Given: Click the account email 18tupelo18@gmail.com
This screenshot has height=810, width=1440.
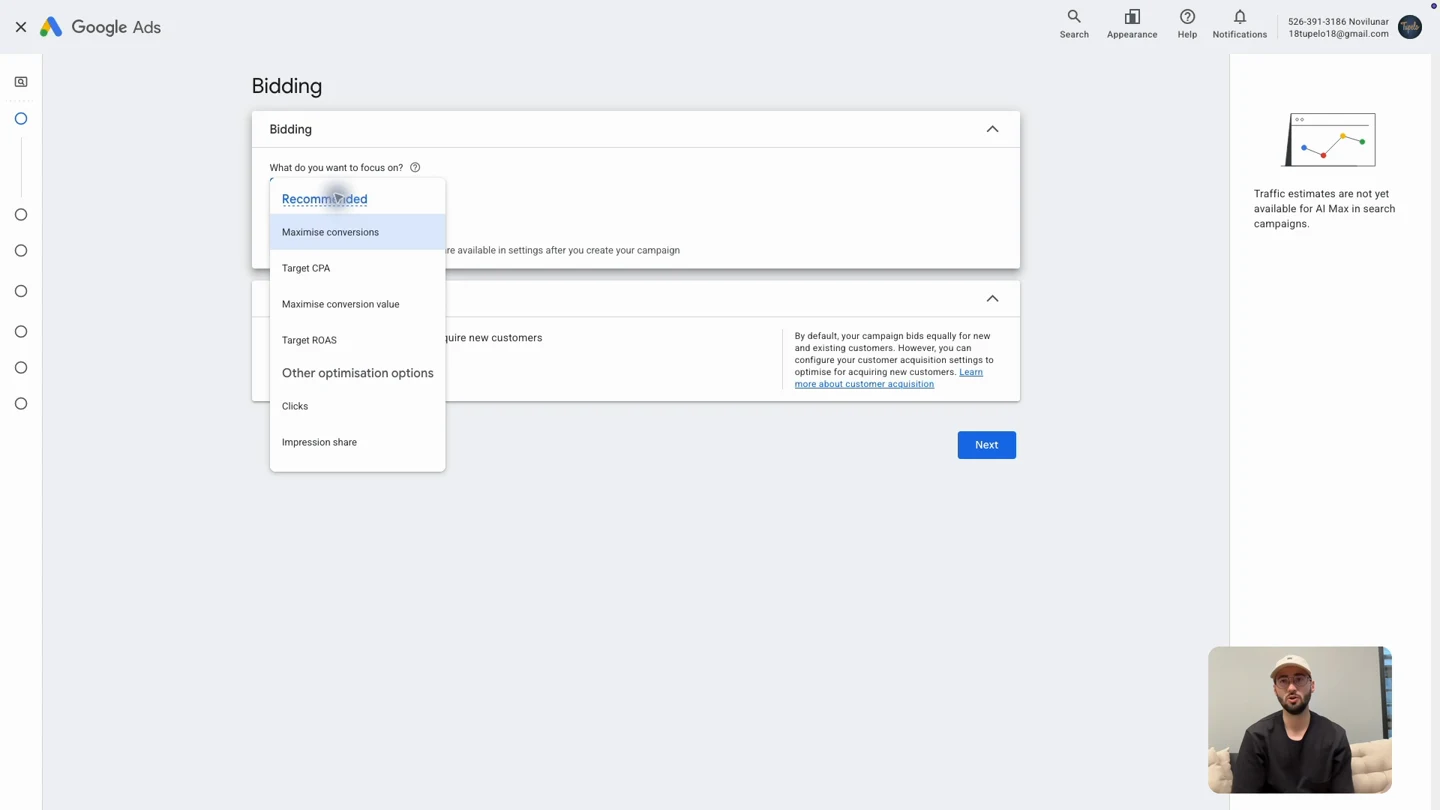Looking at the screenshot, I should (x=1338, y=34).
